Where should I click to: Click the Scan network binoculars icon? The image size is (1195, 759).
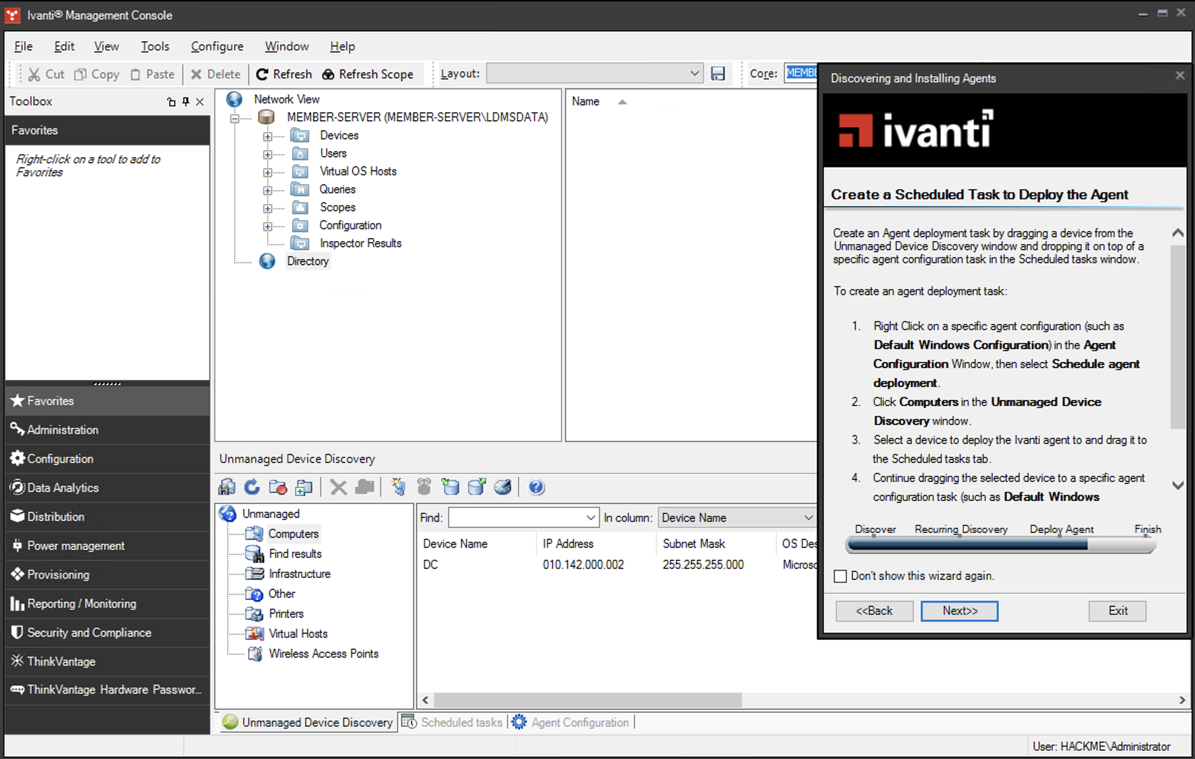click(227, 487)
